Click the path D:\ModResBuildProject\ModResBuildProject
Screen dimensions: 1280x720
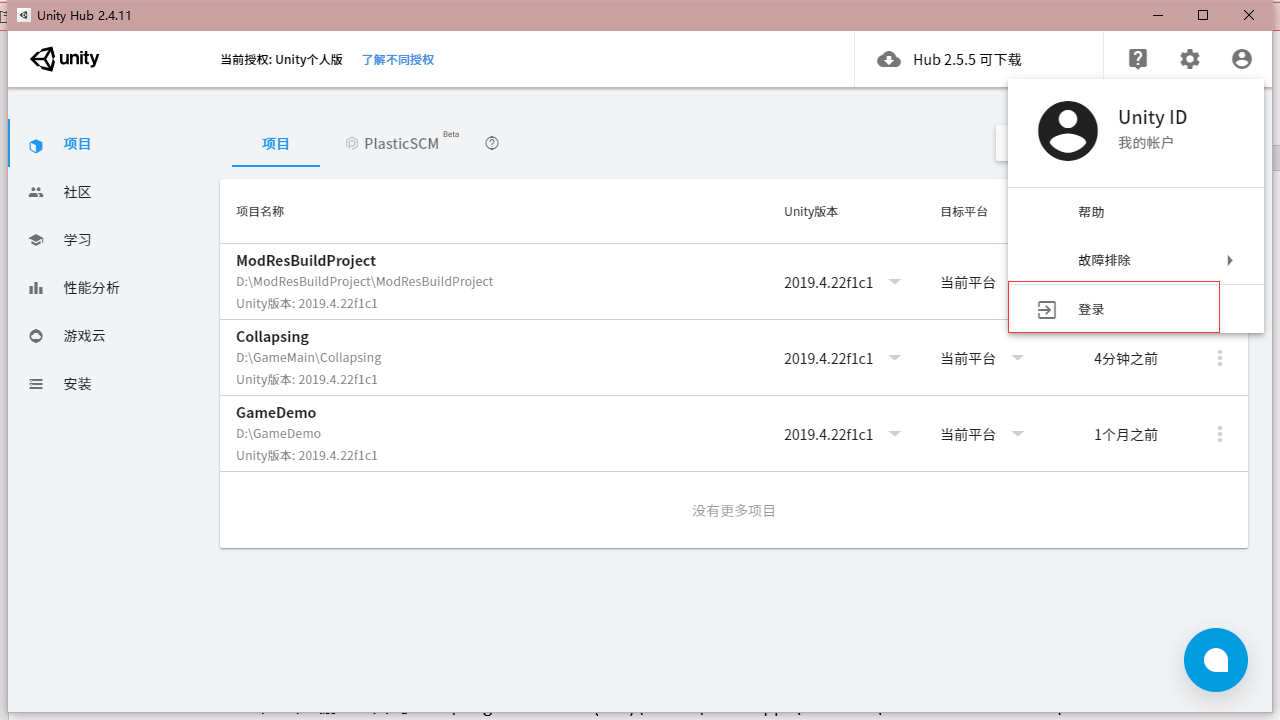pos(365,282)
